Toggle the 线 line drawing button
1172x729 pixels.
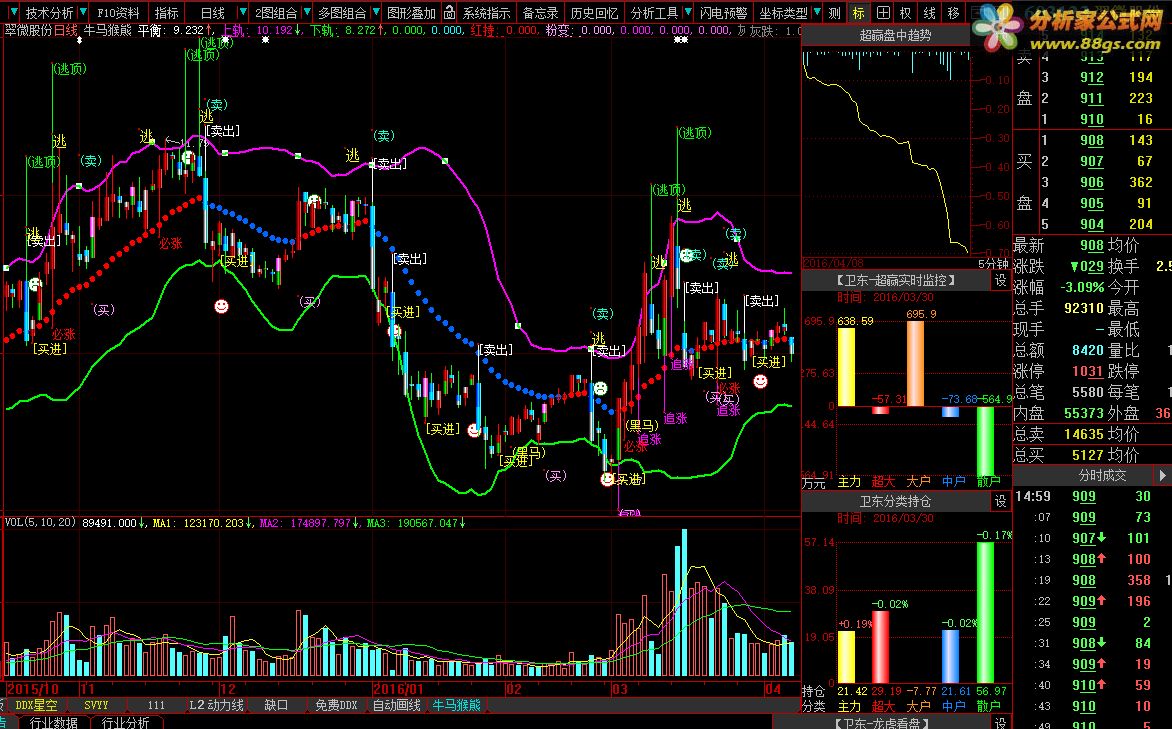point(930,13)
